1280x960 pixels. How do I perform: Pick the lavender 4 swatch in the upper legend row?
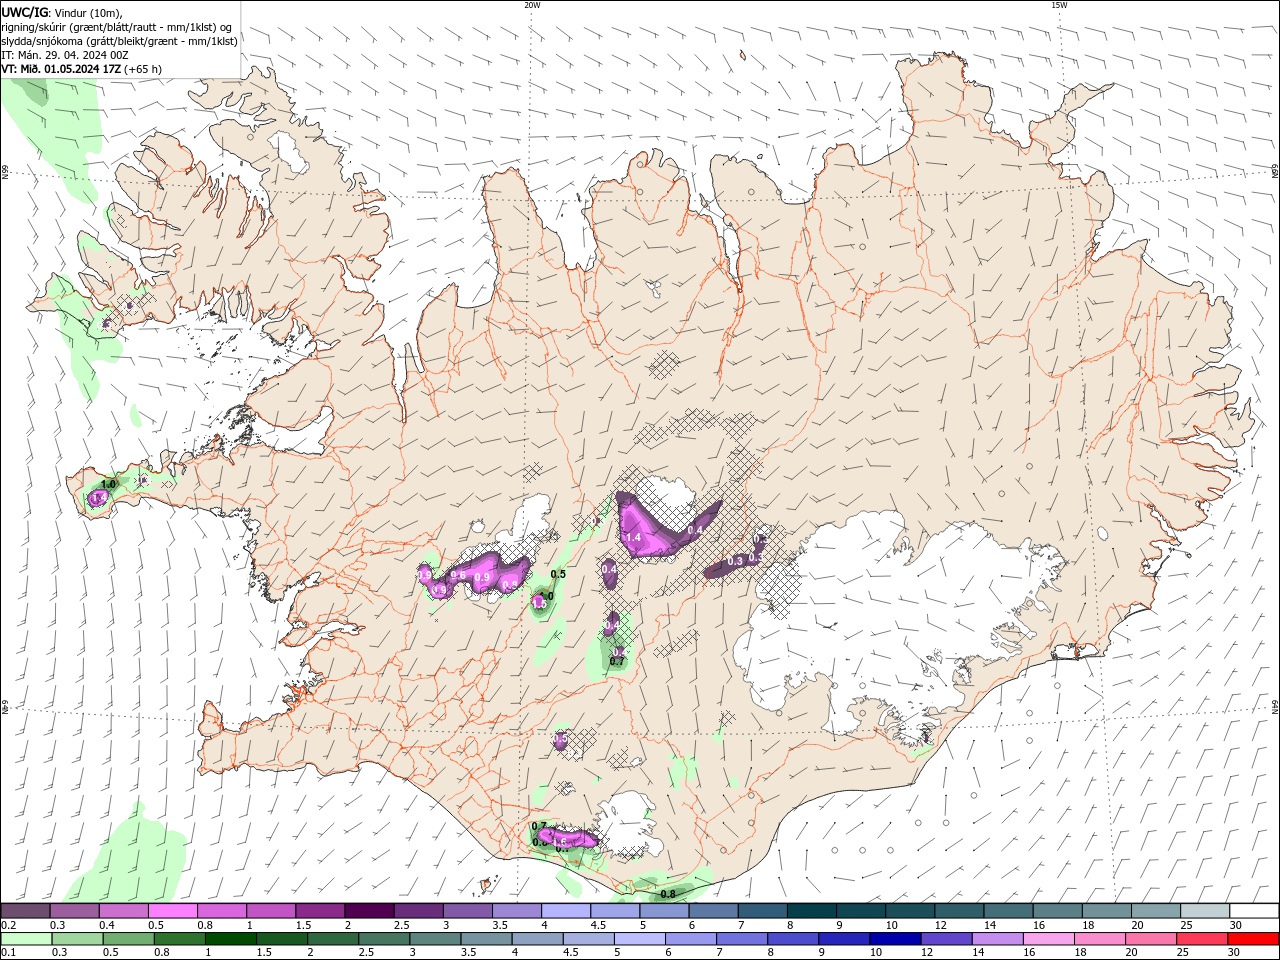tap(565, 911)
